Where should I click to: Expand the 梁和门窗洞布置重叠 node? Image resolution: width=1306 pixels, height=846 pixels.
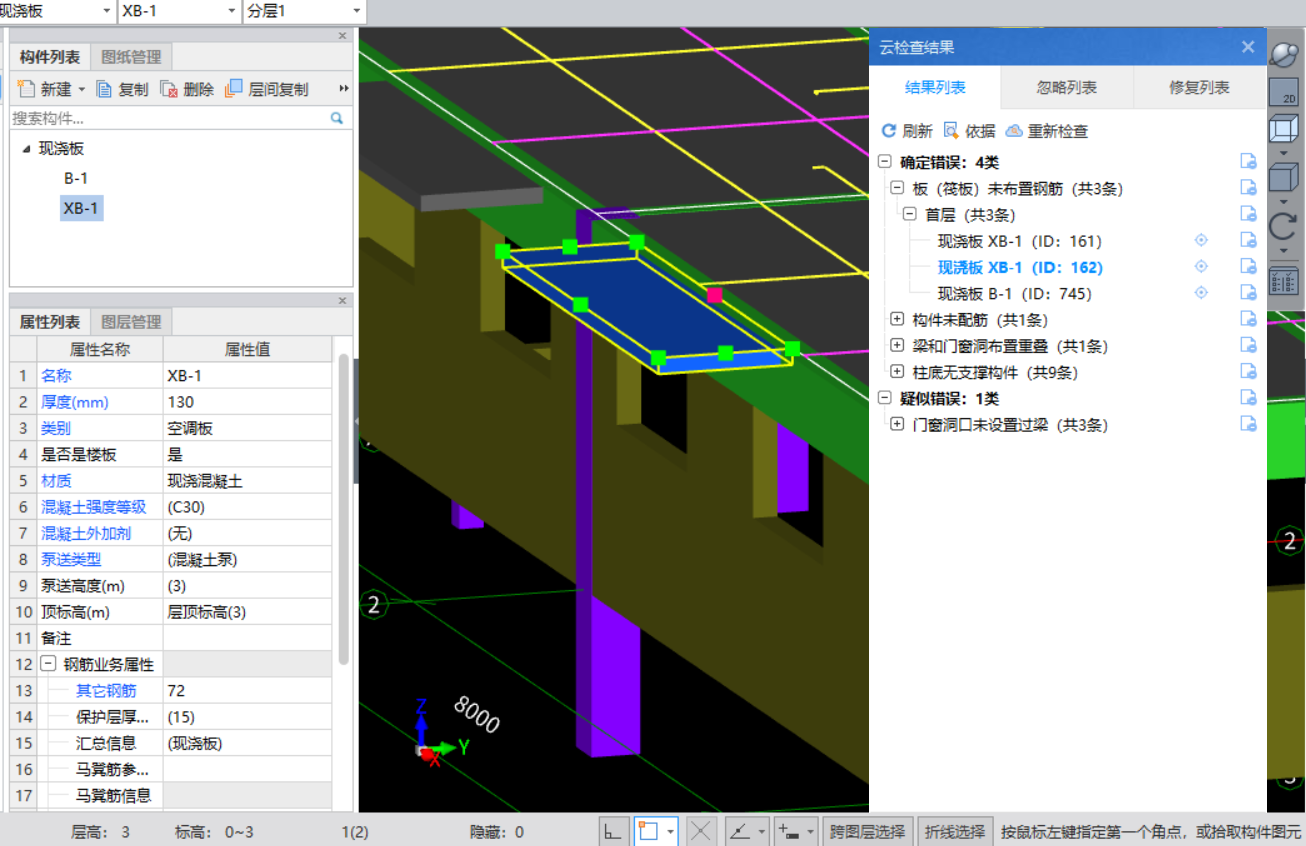(897, 345)
